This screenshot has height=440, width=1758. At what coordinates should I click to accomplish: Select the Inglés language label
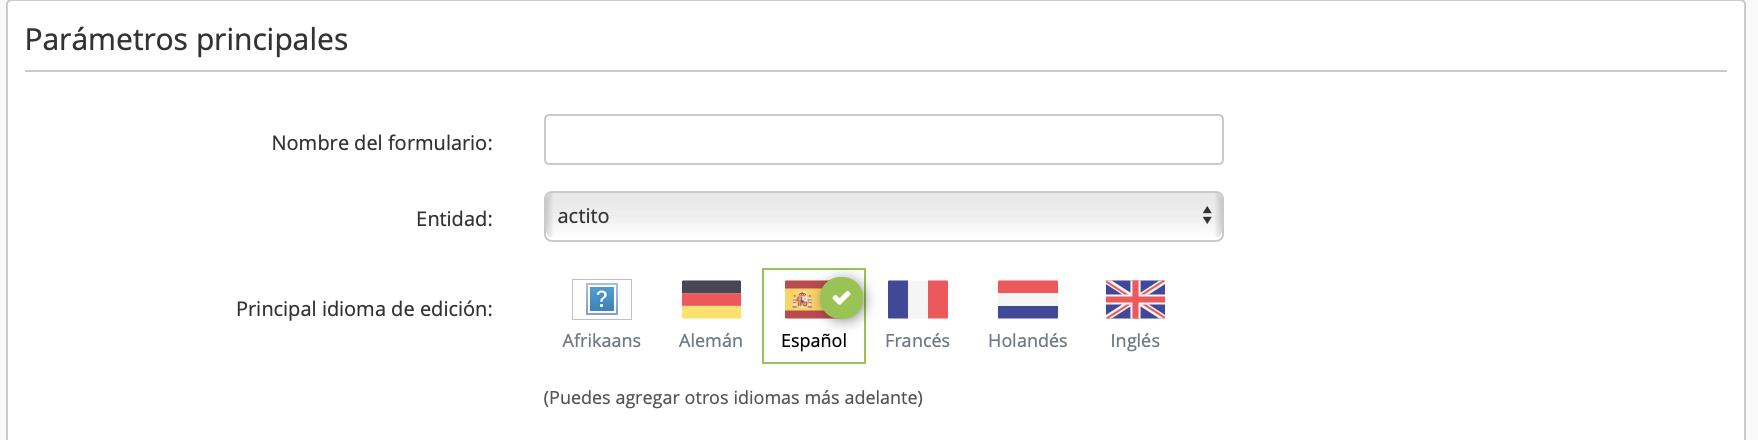[1135, 341]
